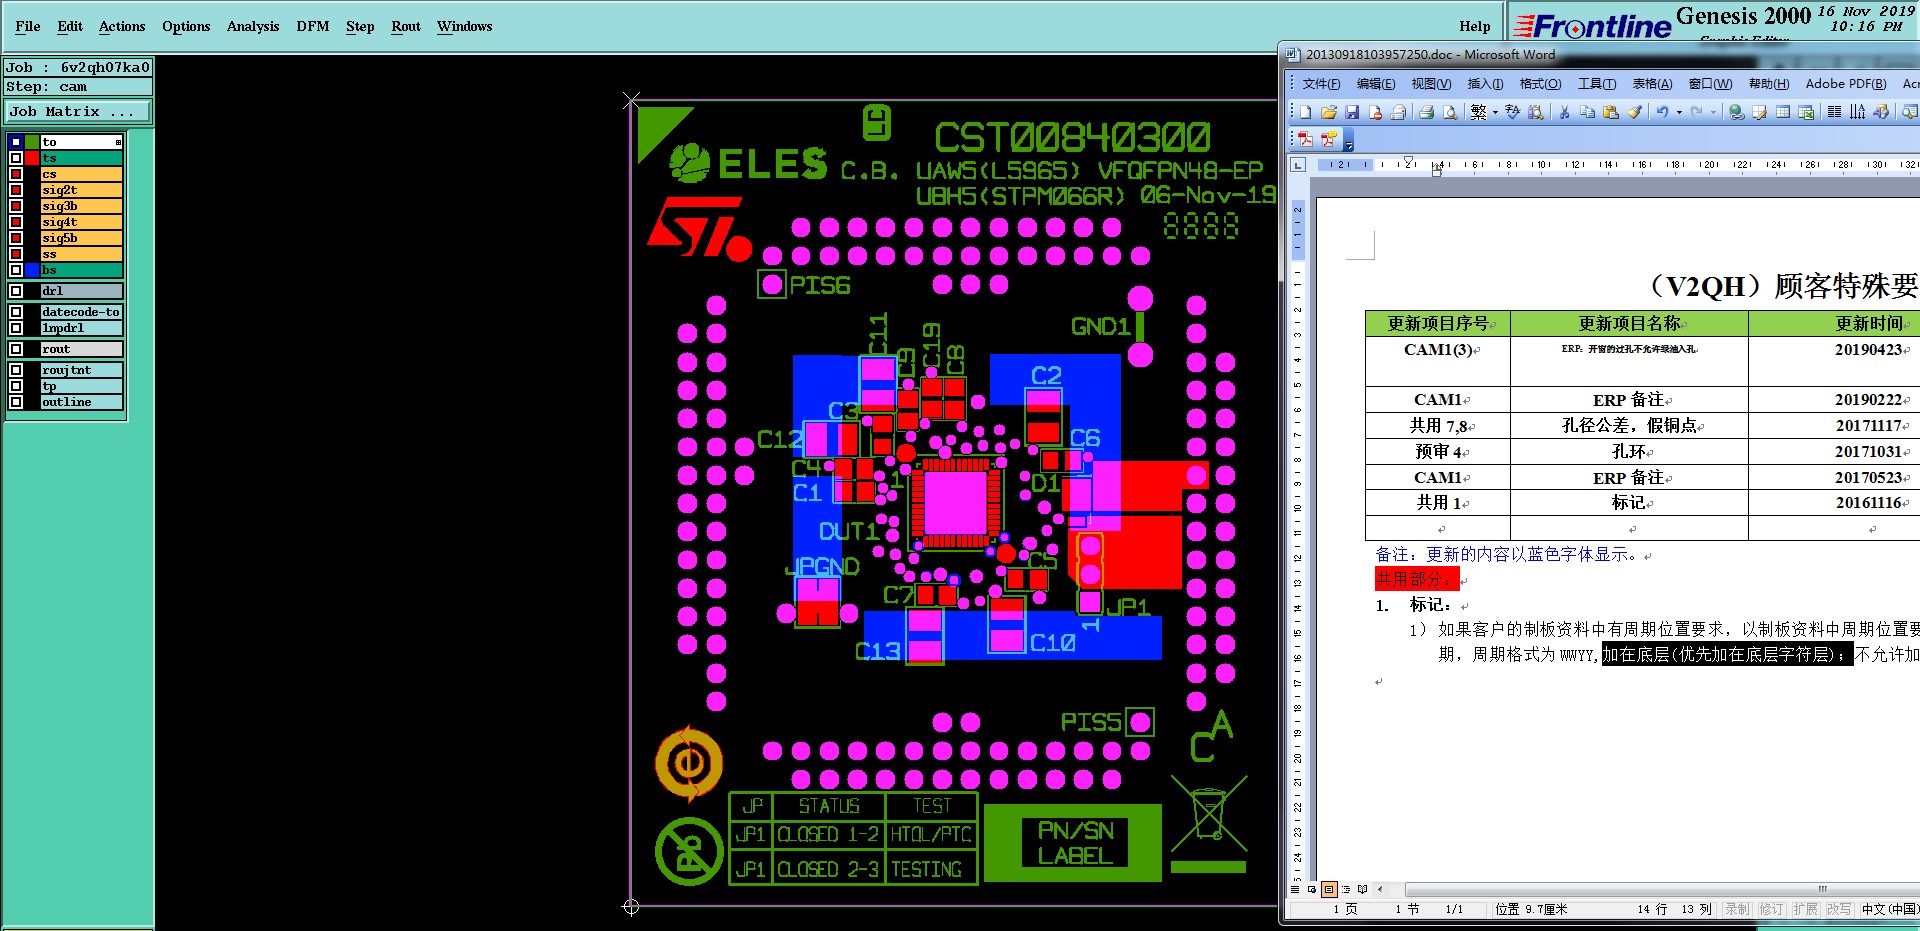Click the Research binoculars icon in Word
1920x931 pixels.
[x=1536, y=112]
